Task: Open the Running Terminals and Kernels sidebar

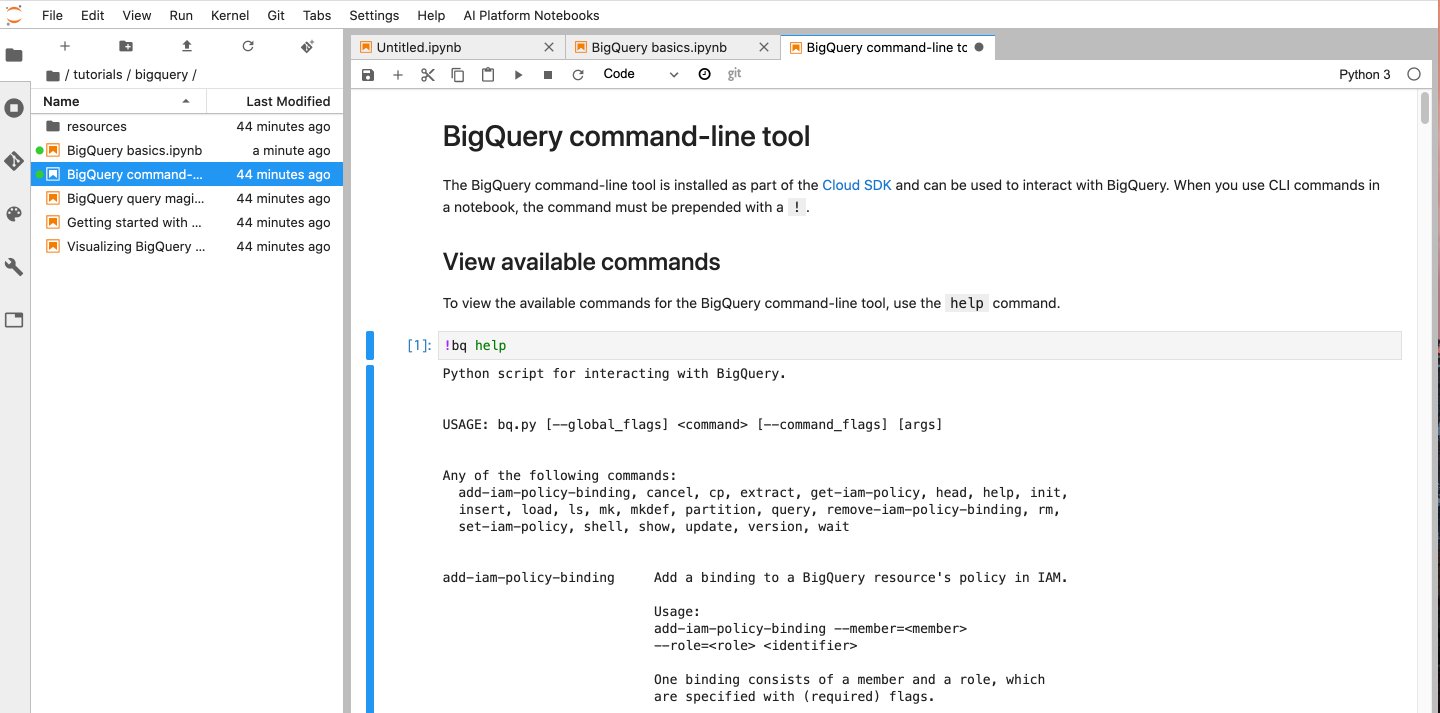Action: (x=14, y=108)
